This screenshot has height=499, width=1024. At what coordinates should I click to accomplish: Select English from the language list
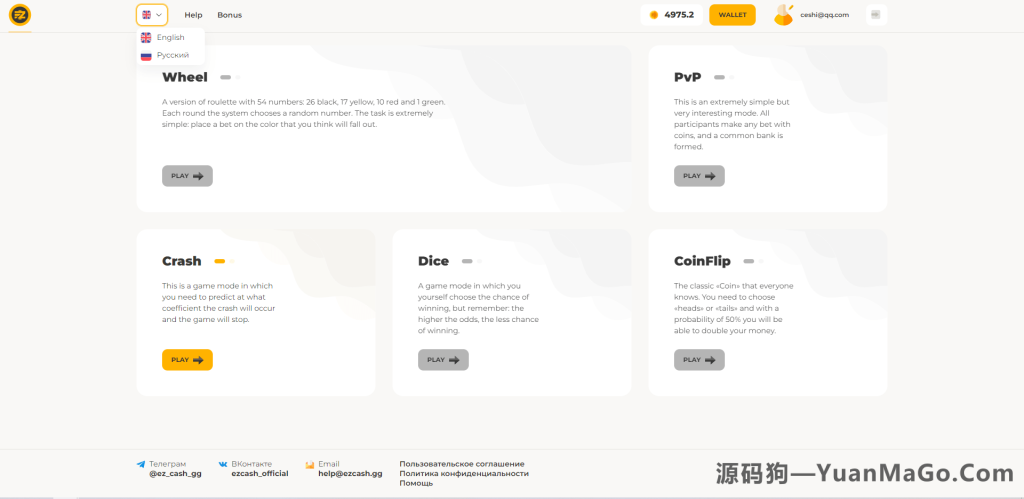[170, 37]
